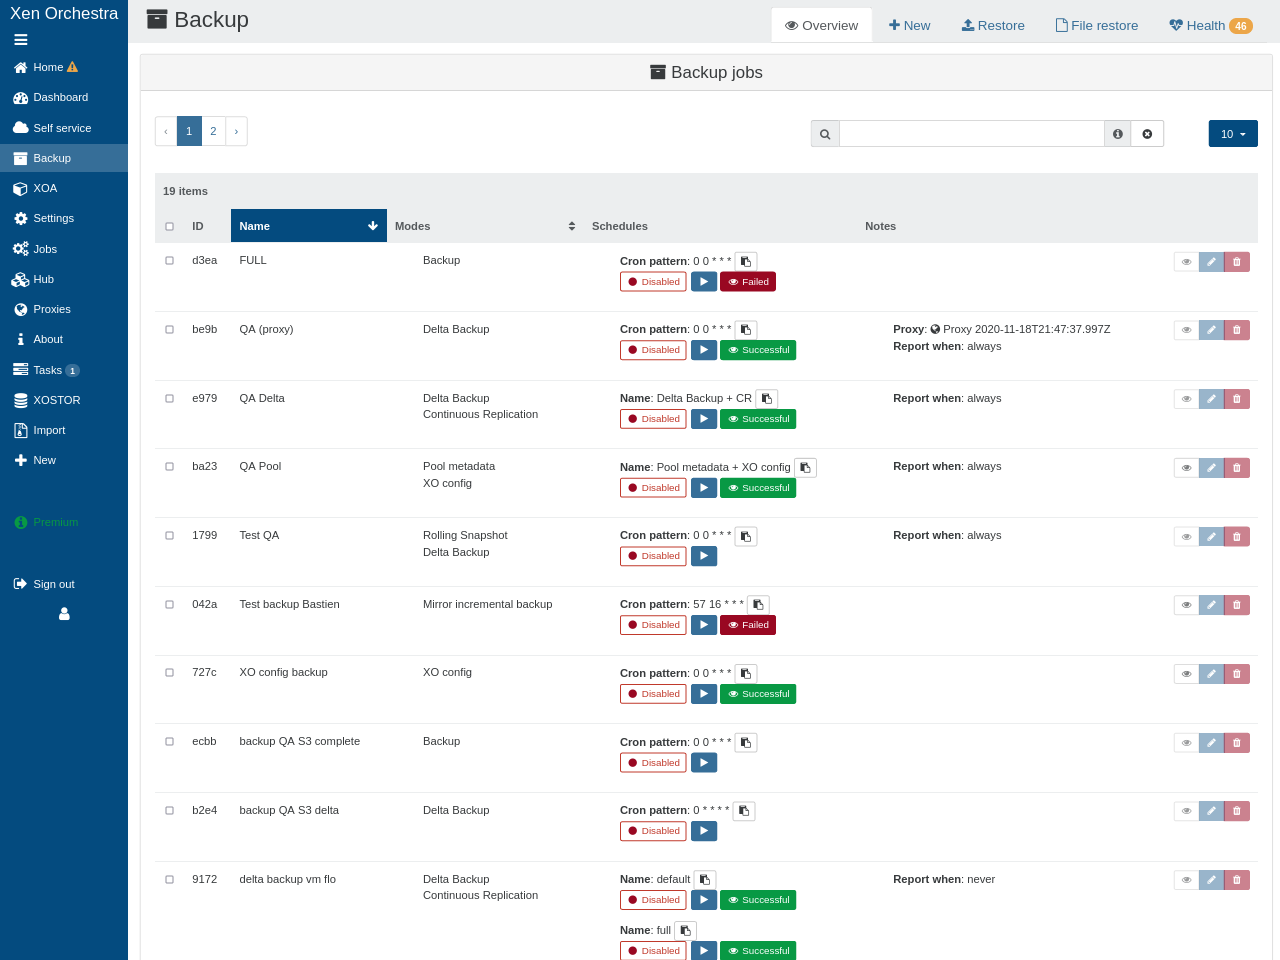Click the hamburger menu icon in sidebar
Screen dimensions: 1280x960
(x=21, y=40)
